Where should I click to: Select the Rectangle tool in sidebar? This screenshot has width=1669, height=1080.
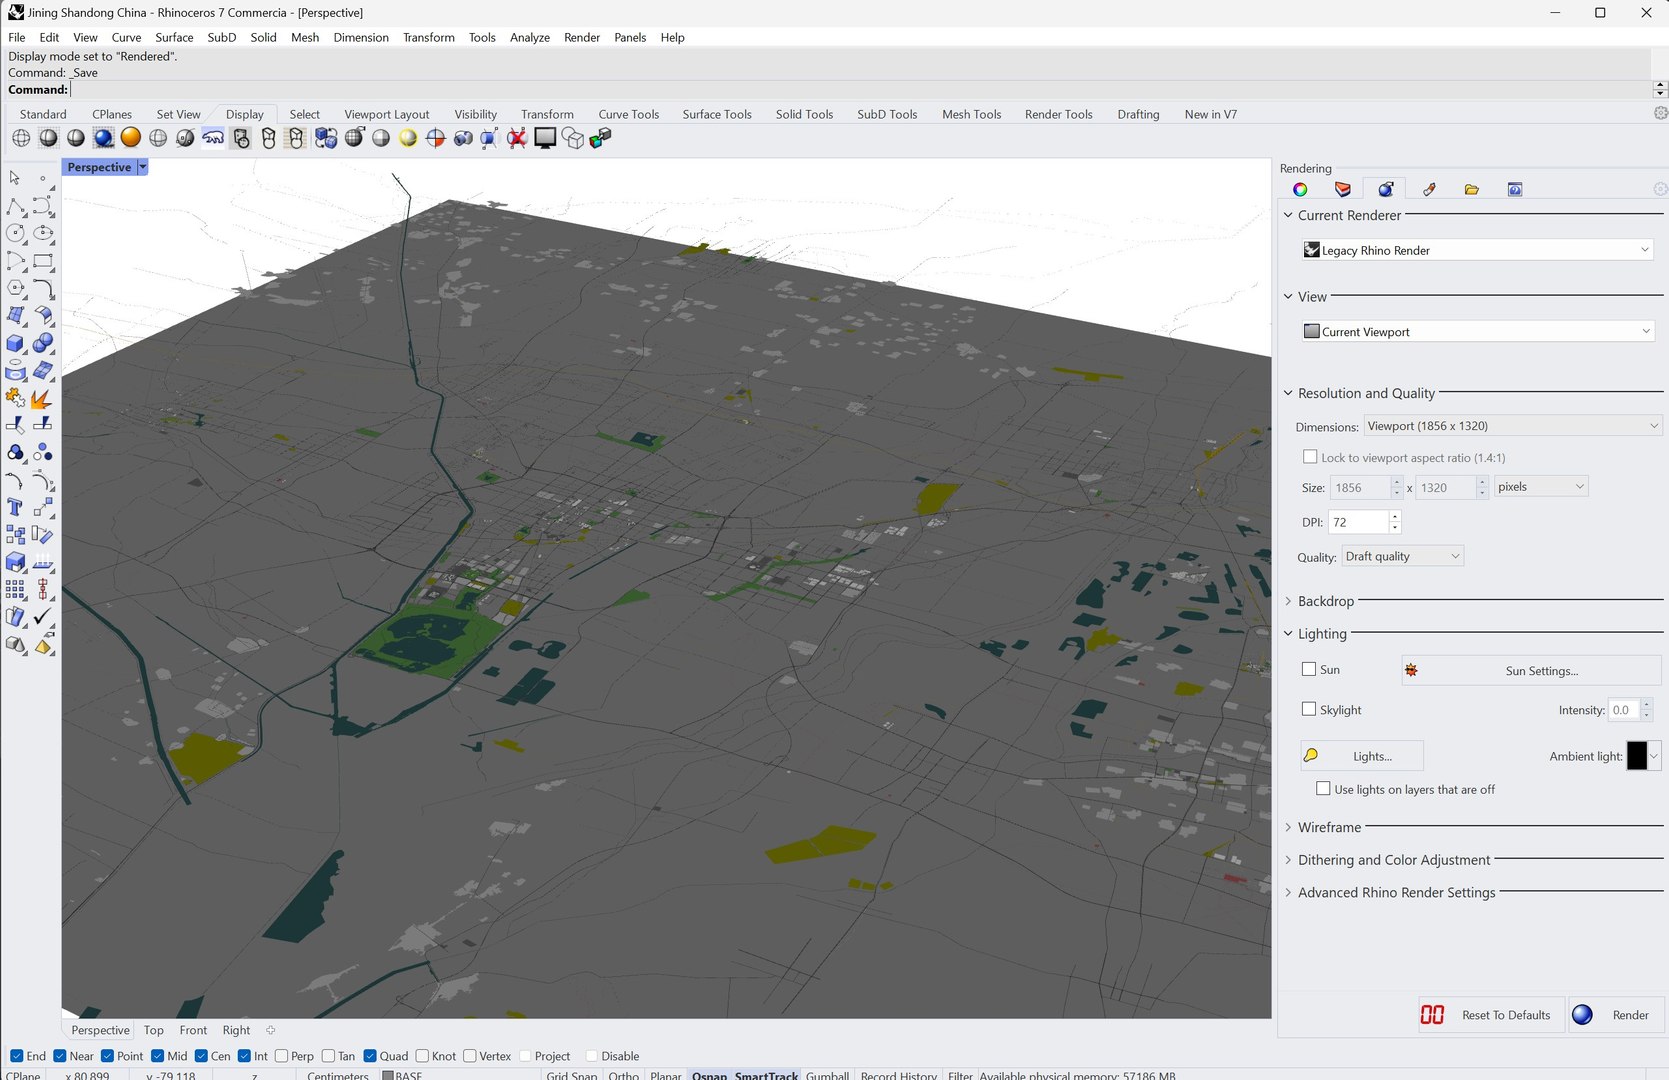[x=43, y=261]
